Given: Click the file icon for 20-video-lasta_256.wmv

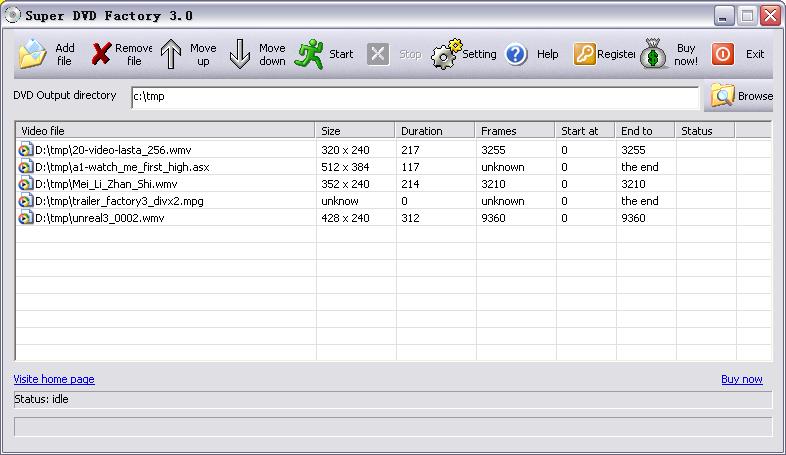Looking at the screenshot, I should coord(25,150).
